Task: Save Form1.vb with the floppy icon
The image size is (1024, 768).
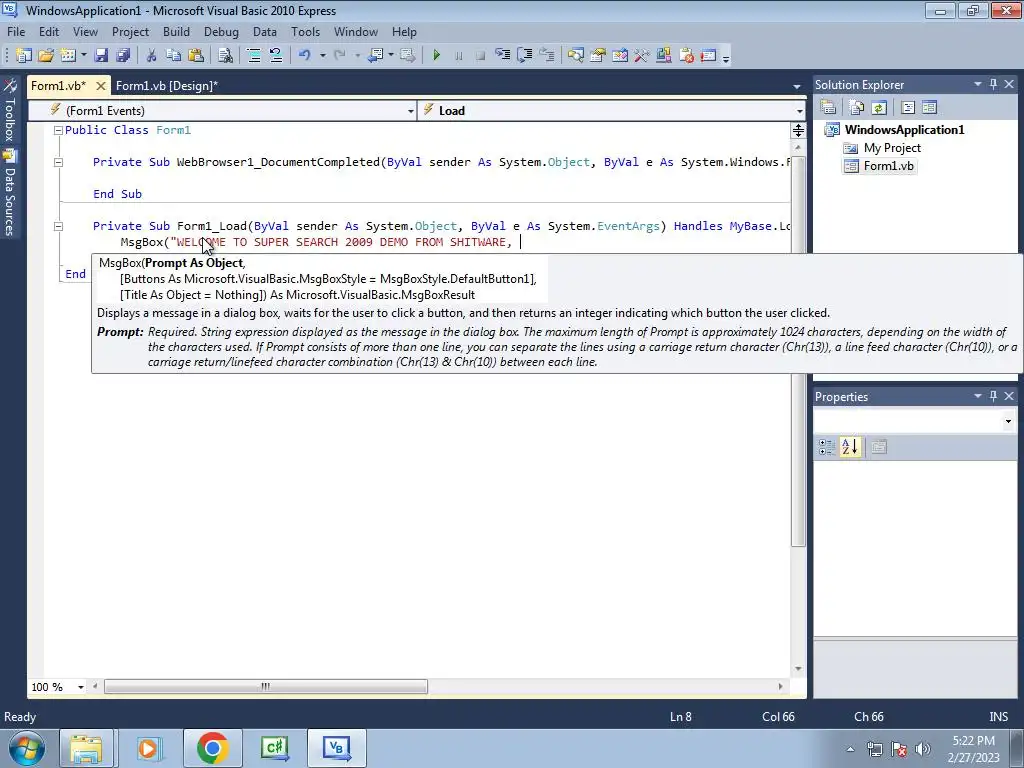Action: pos(101,56)
